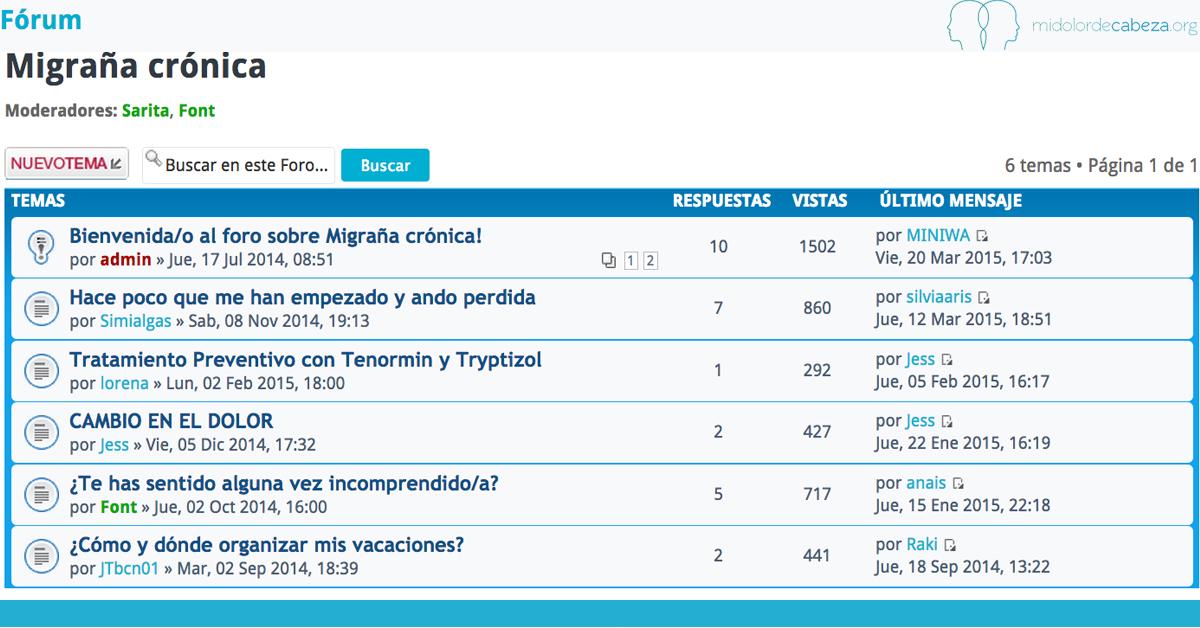Open author JTbcn01's profile
1200x628 pixels.
click(x=130, y=569)
